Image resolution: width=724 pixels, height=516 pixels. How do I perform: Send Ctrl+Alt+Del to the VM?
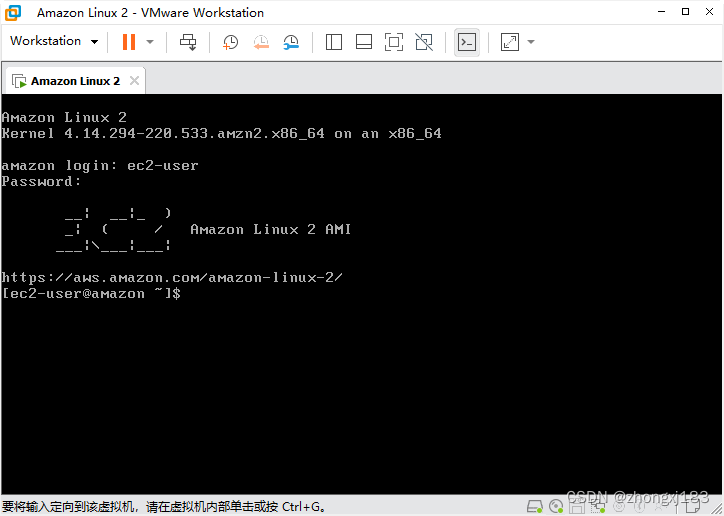[188, 42]
